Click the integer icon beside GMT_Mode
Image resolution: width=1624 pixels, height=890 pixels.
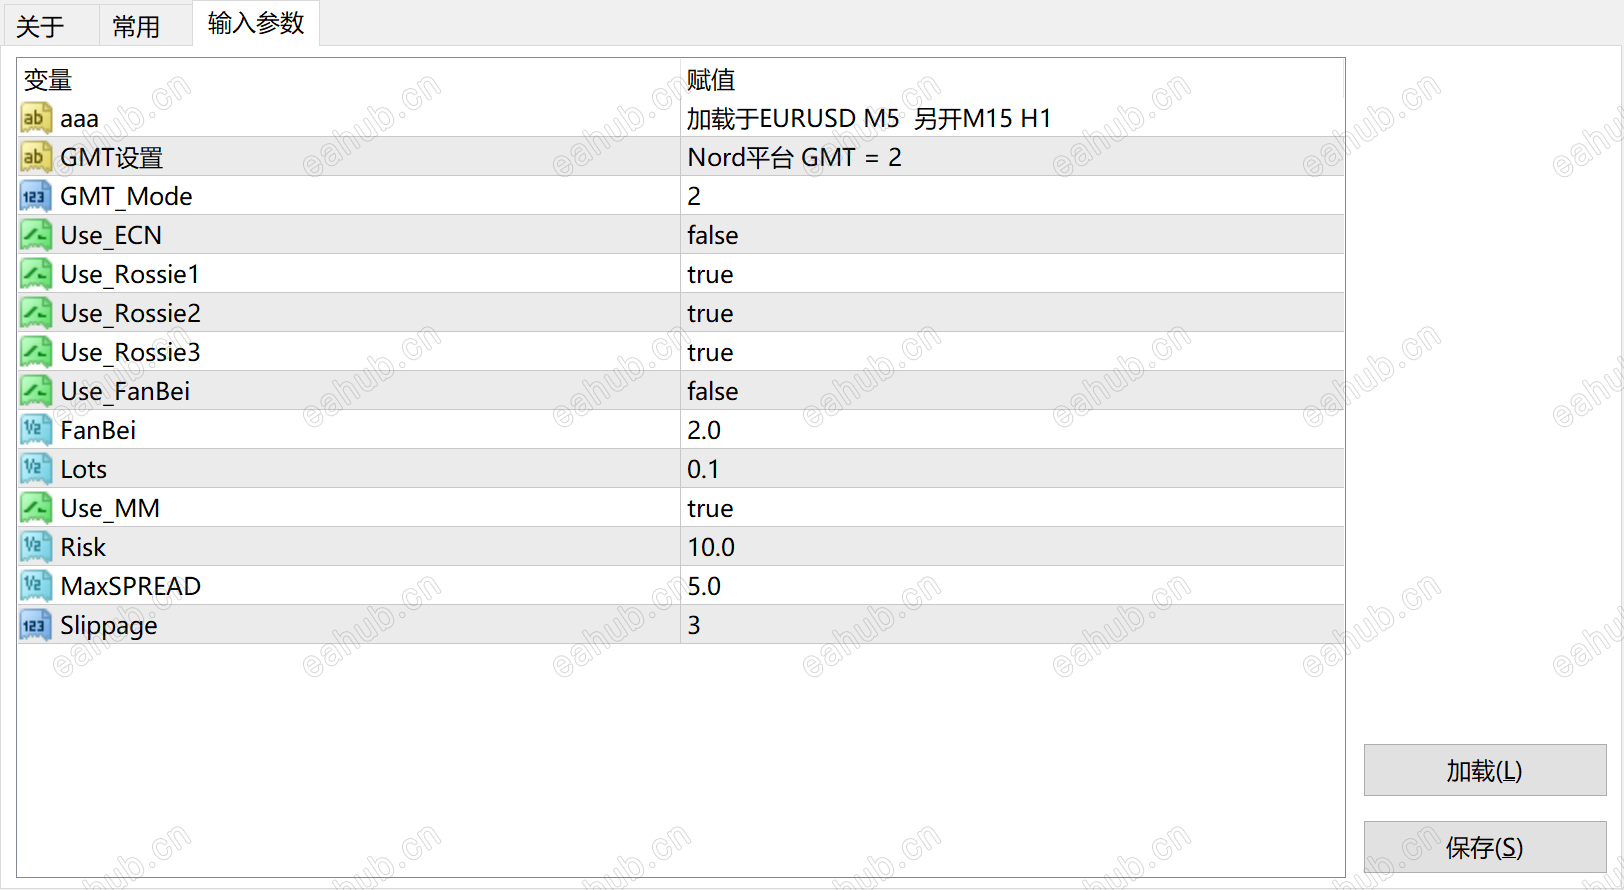[35, 196]
